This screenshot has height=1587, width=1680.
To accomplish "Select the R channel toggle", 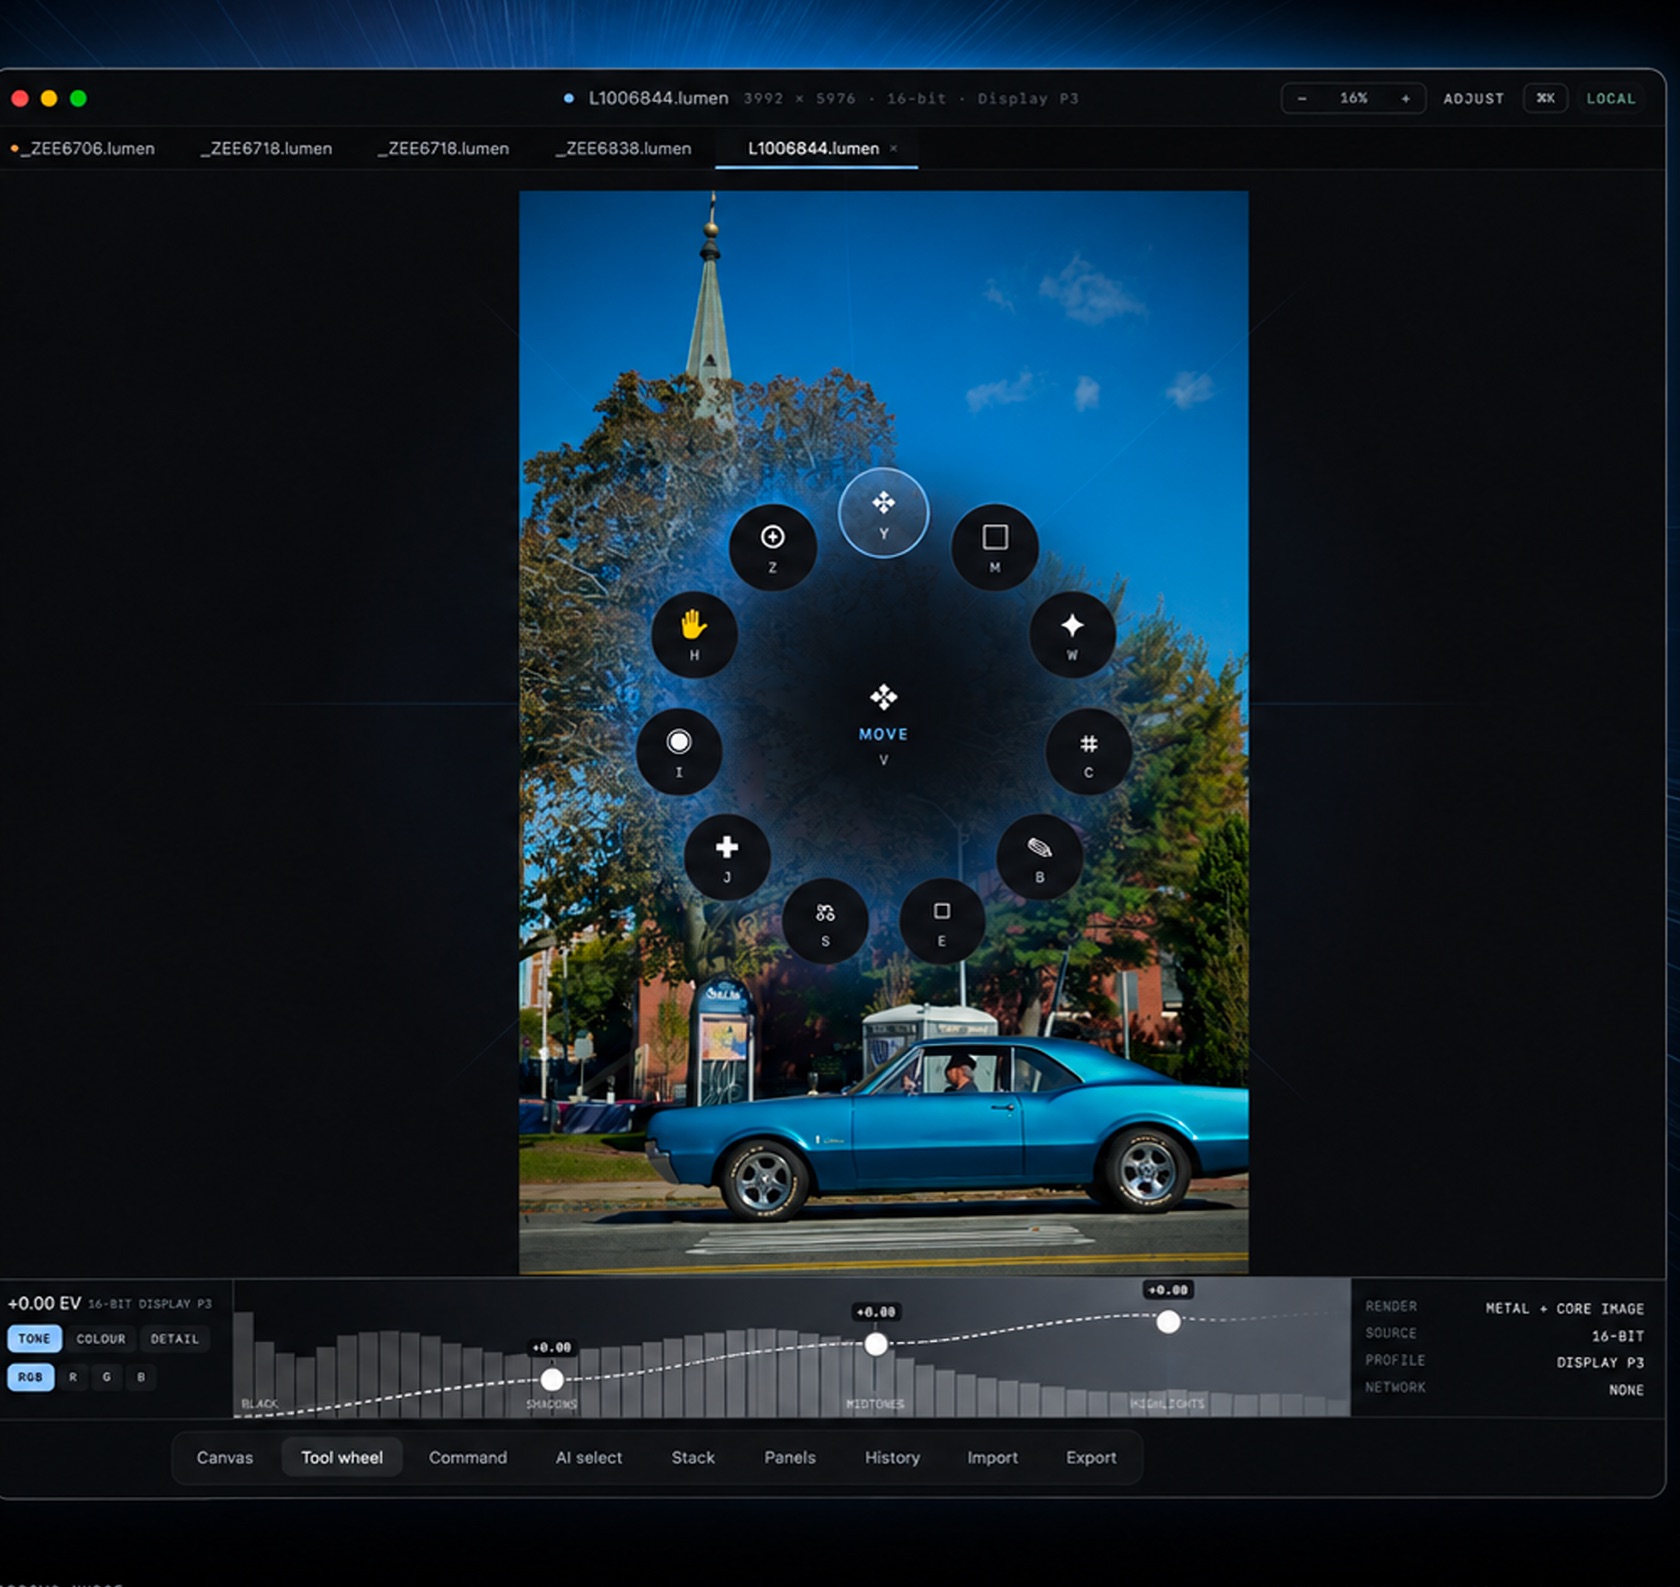I will (72, 1377).
